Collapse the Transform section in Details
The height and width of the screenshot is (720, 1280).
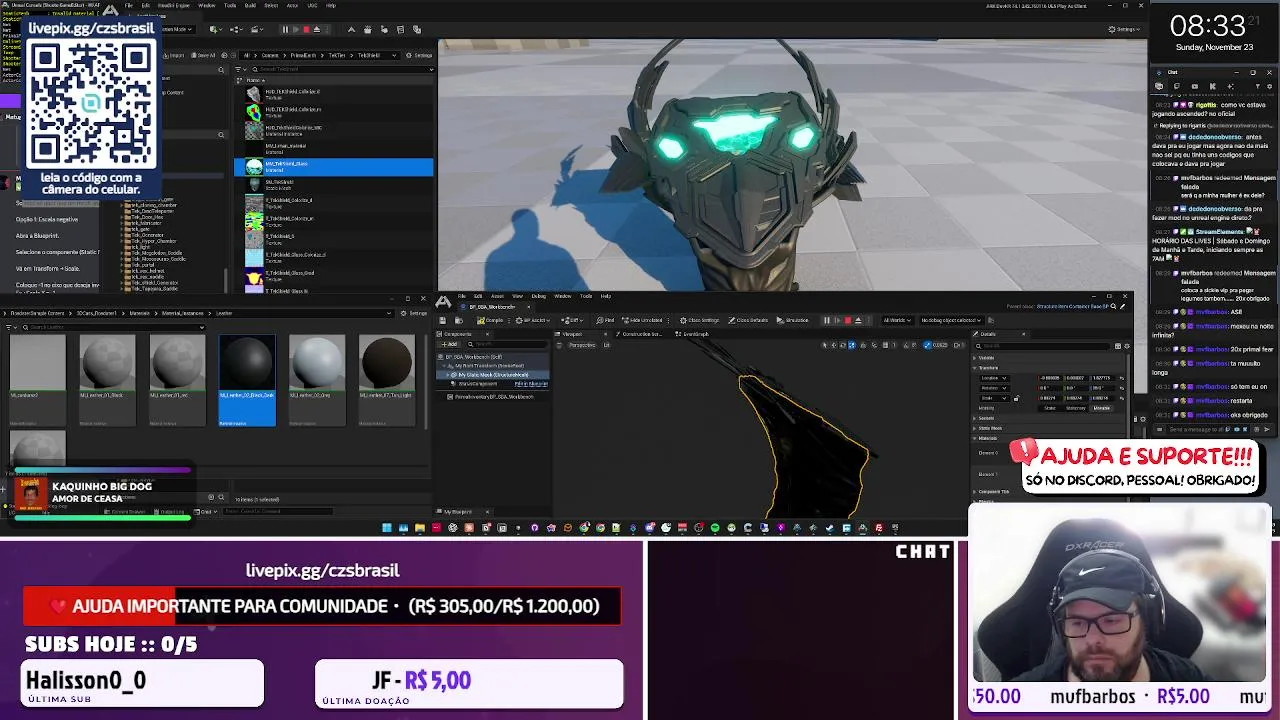(x=974, y=368)
